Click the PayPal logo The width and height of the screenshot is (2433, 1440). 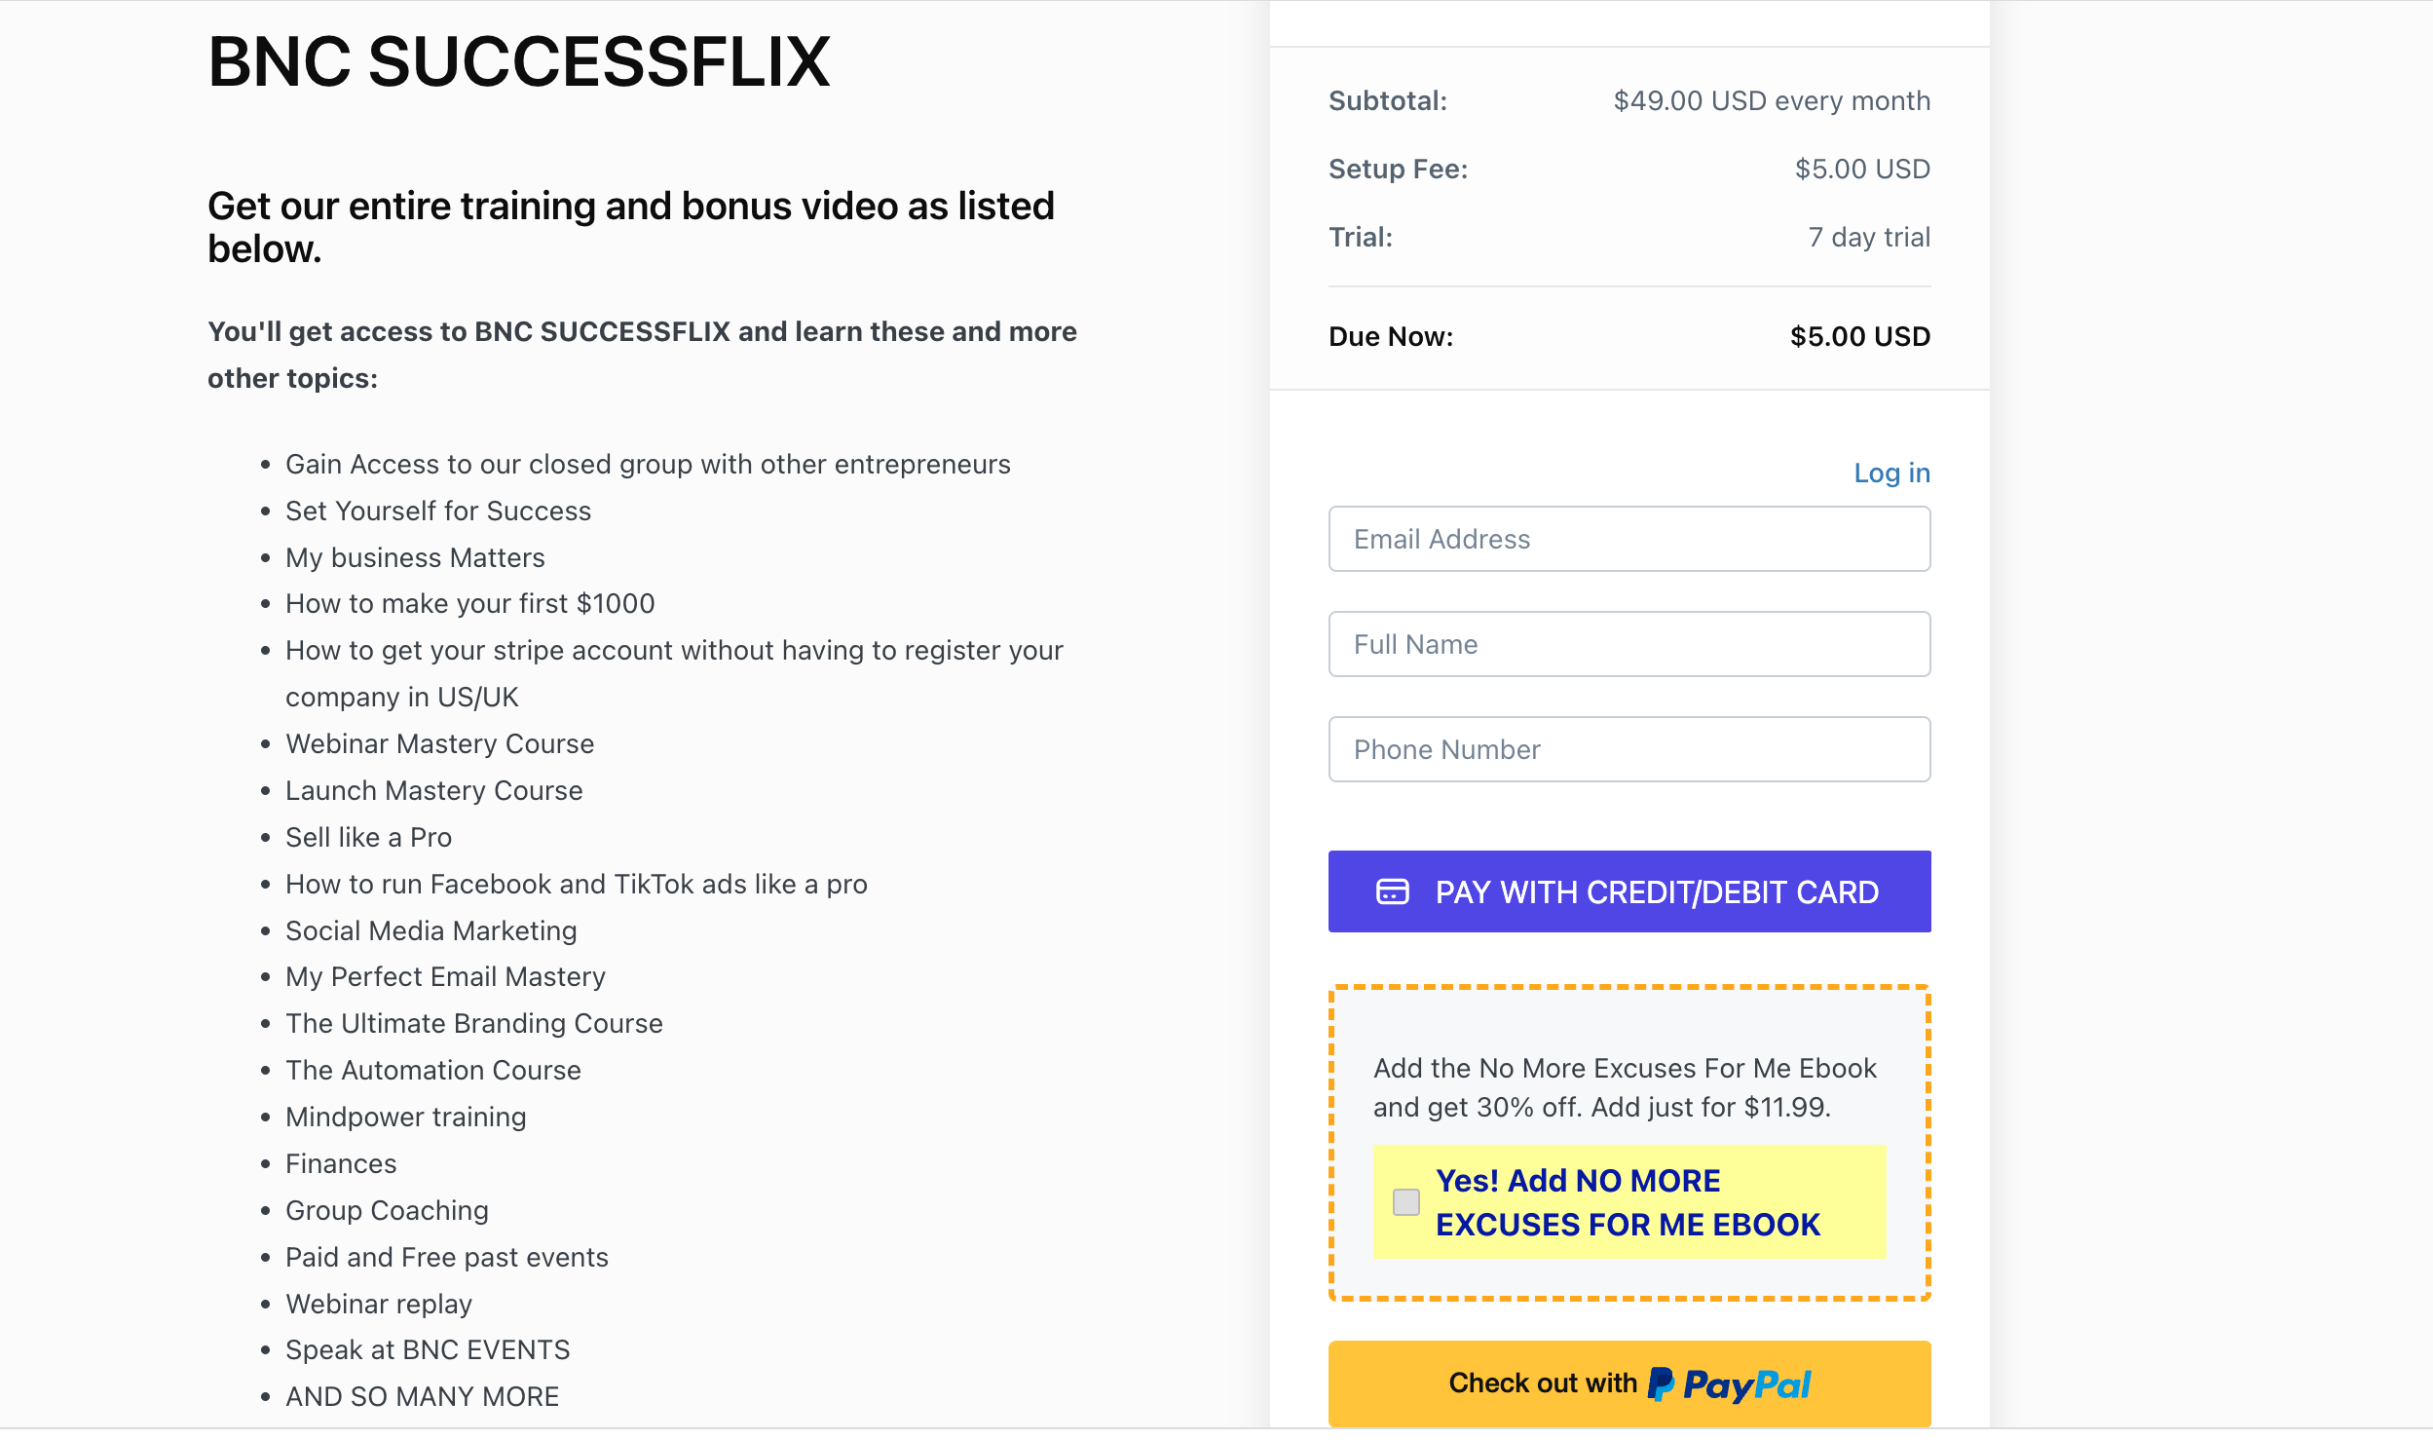[x=1729, y=1385]
